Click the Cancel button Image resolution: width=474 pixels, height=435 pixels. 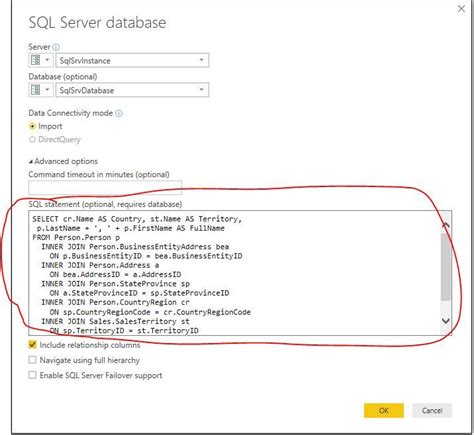[432, 410]
